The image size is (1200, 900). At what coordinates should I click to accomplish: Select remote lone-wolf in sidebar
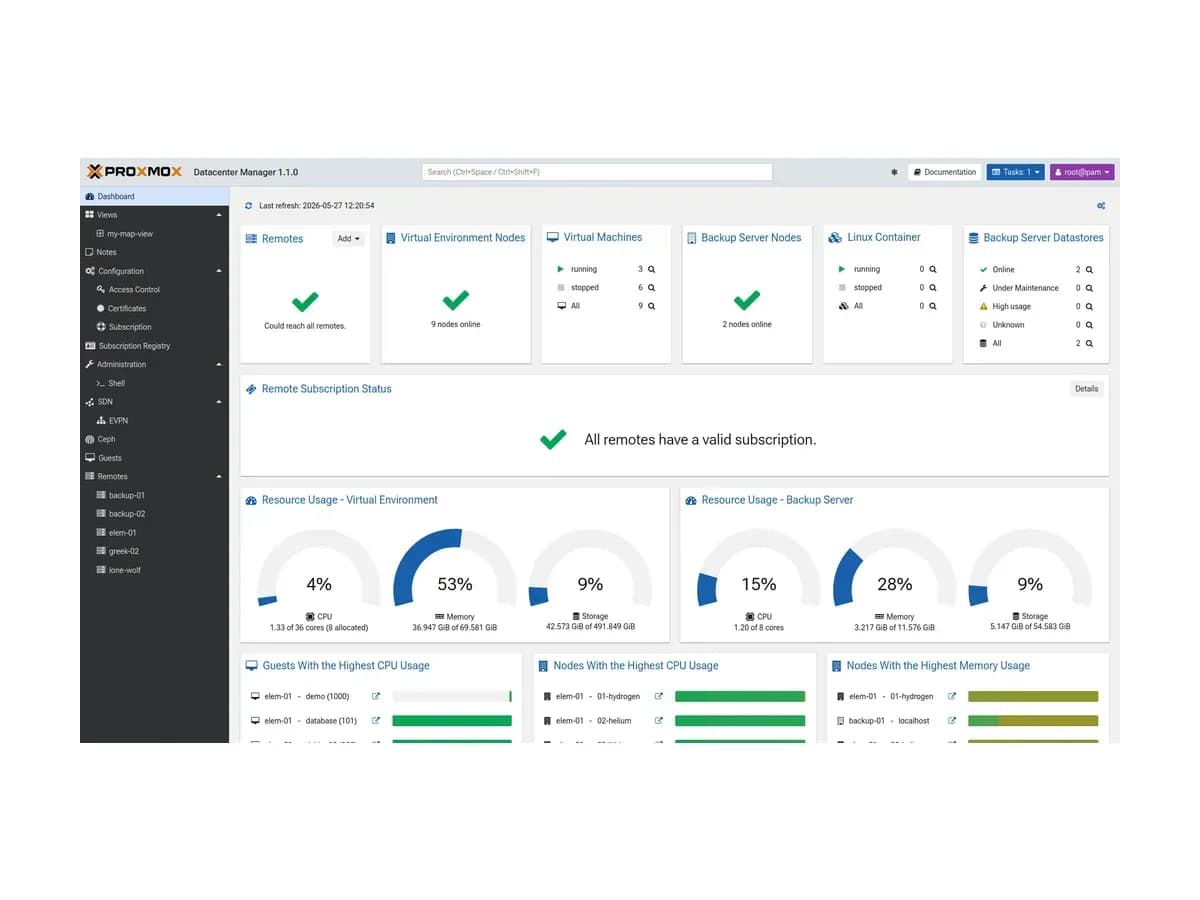coord(155,570)
